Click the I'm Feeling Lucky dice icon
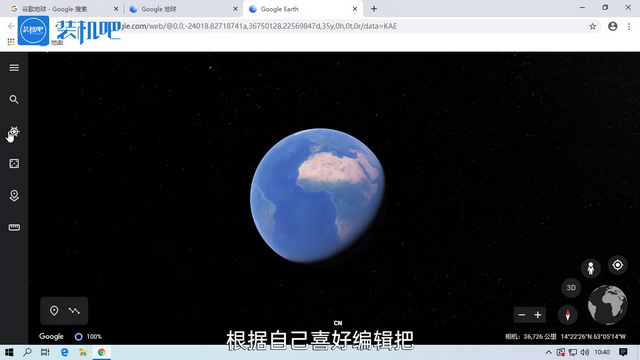The image size is (640, 360). click(x=14, y=164)
